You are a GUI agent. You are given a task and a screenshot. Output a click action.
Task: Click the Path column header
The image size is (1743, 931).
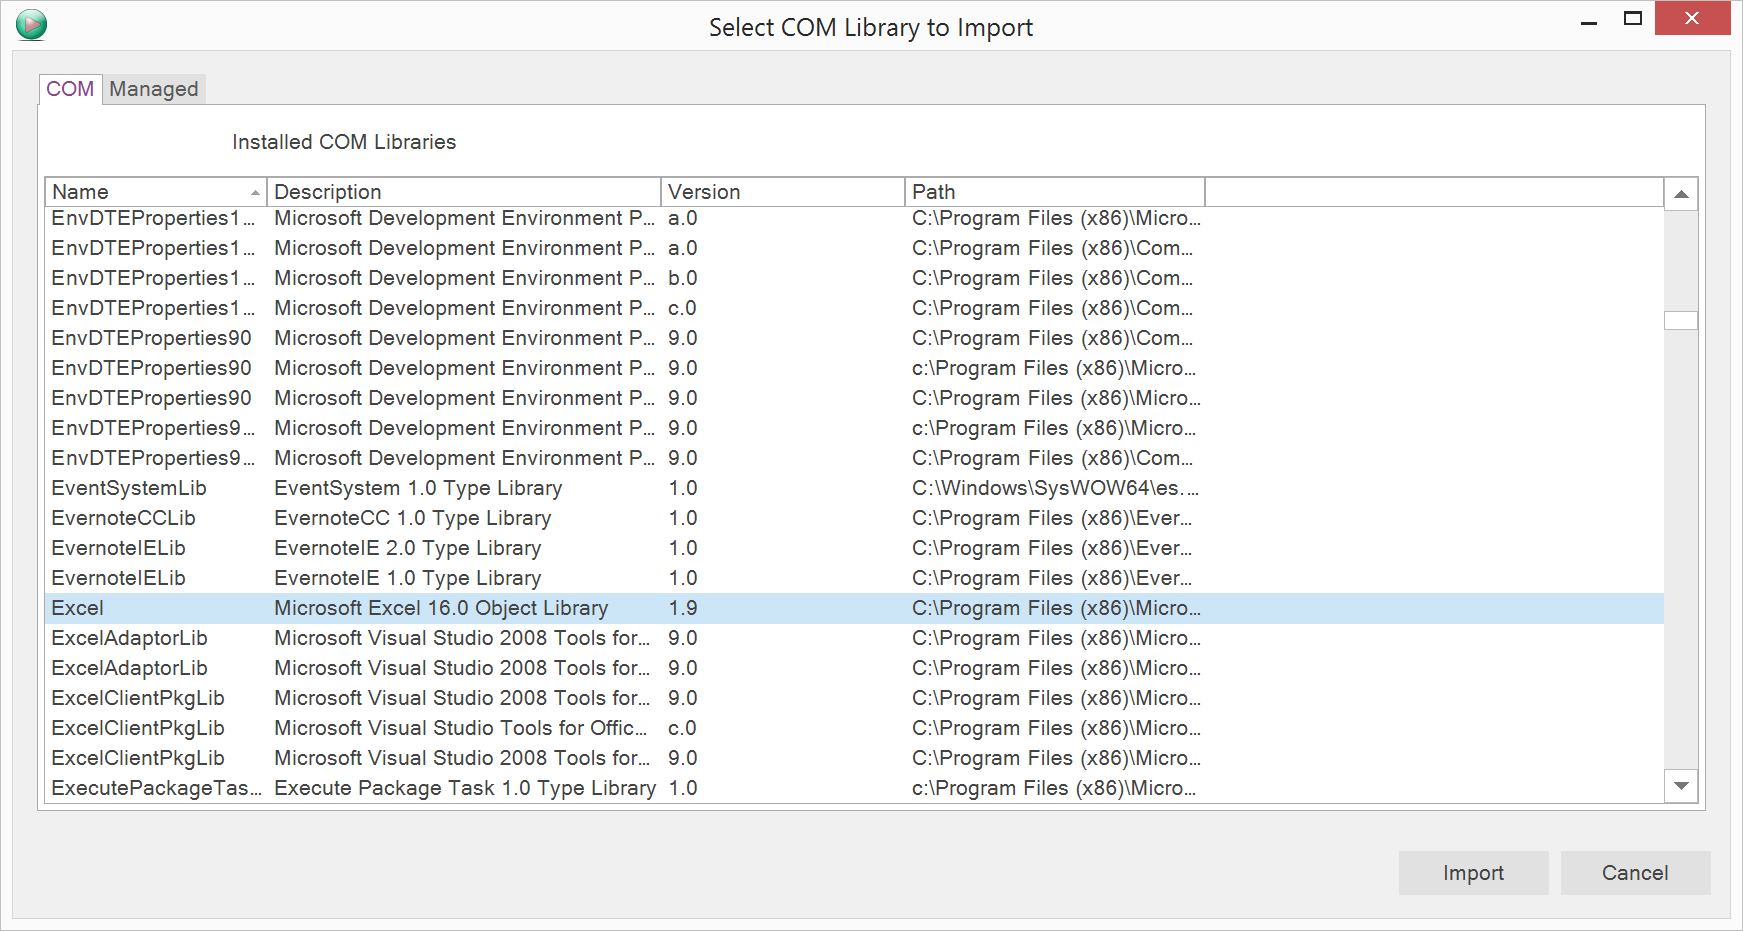pyautogui.click(x=1053, y=192)
